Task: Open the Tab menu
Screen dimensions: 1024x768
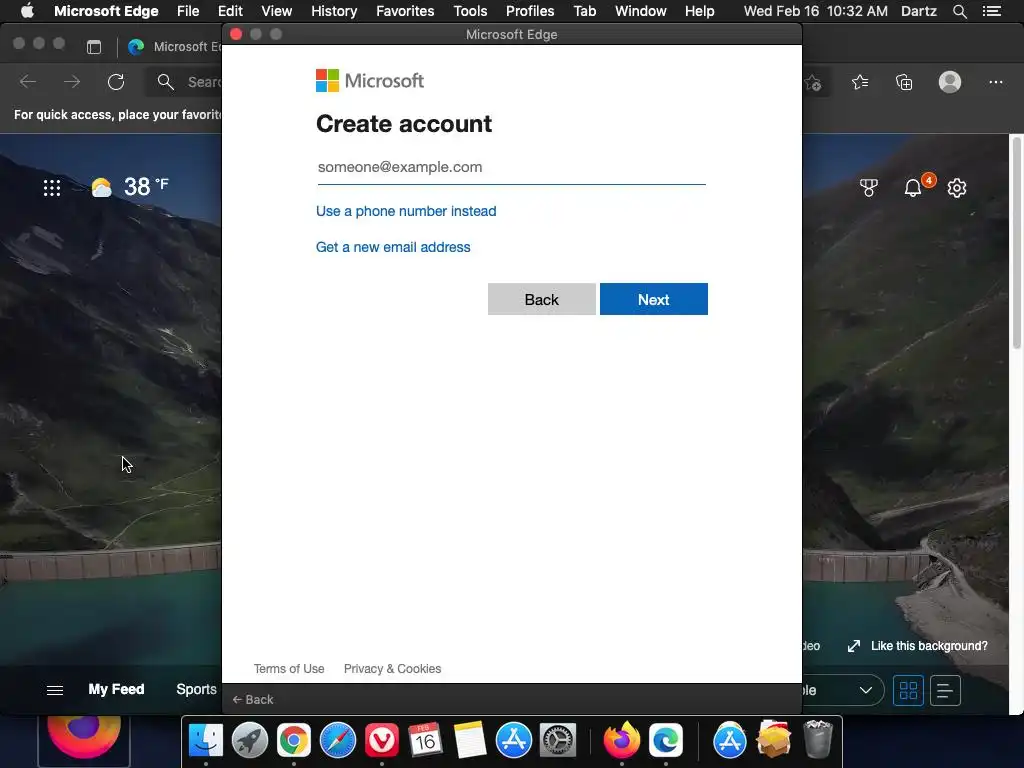Action: [584, 11]
